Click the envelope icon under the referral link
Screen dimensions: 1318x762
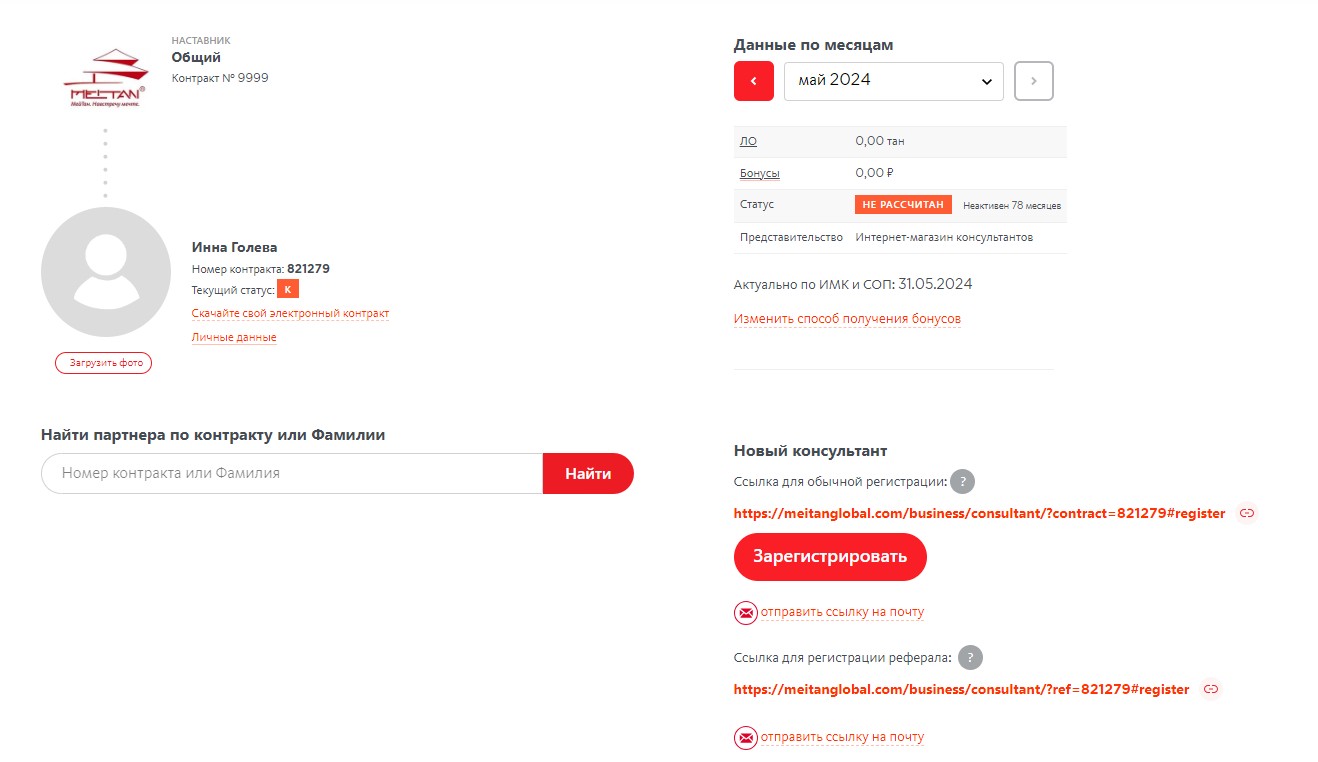pyautogui.click(x=745, y=738)
